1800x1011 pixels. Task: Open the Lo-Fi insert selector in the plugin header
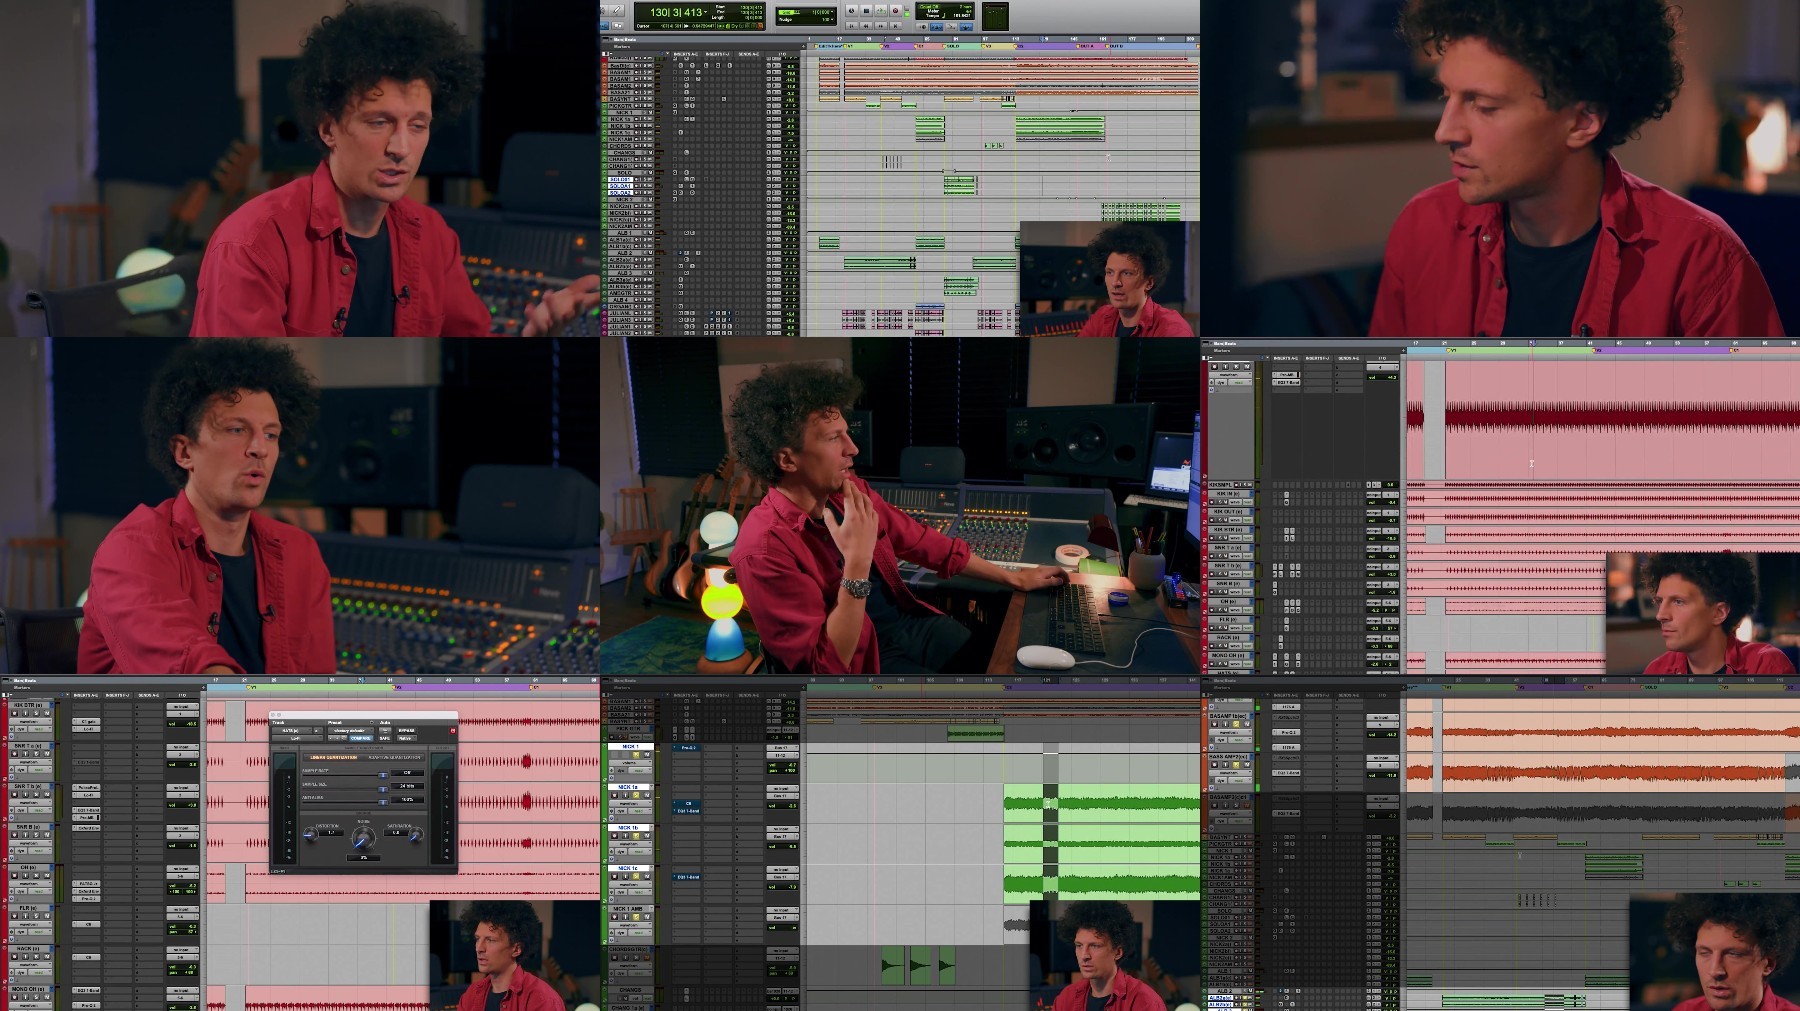click(297, 738)
